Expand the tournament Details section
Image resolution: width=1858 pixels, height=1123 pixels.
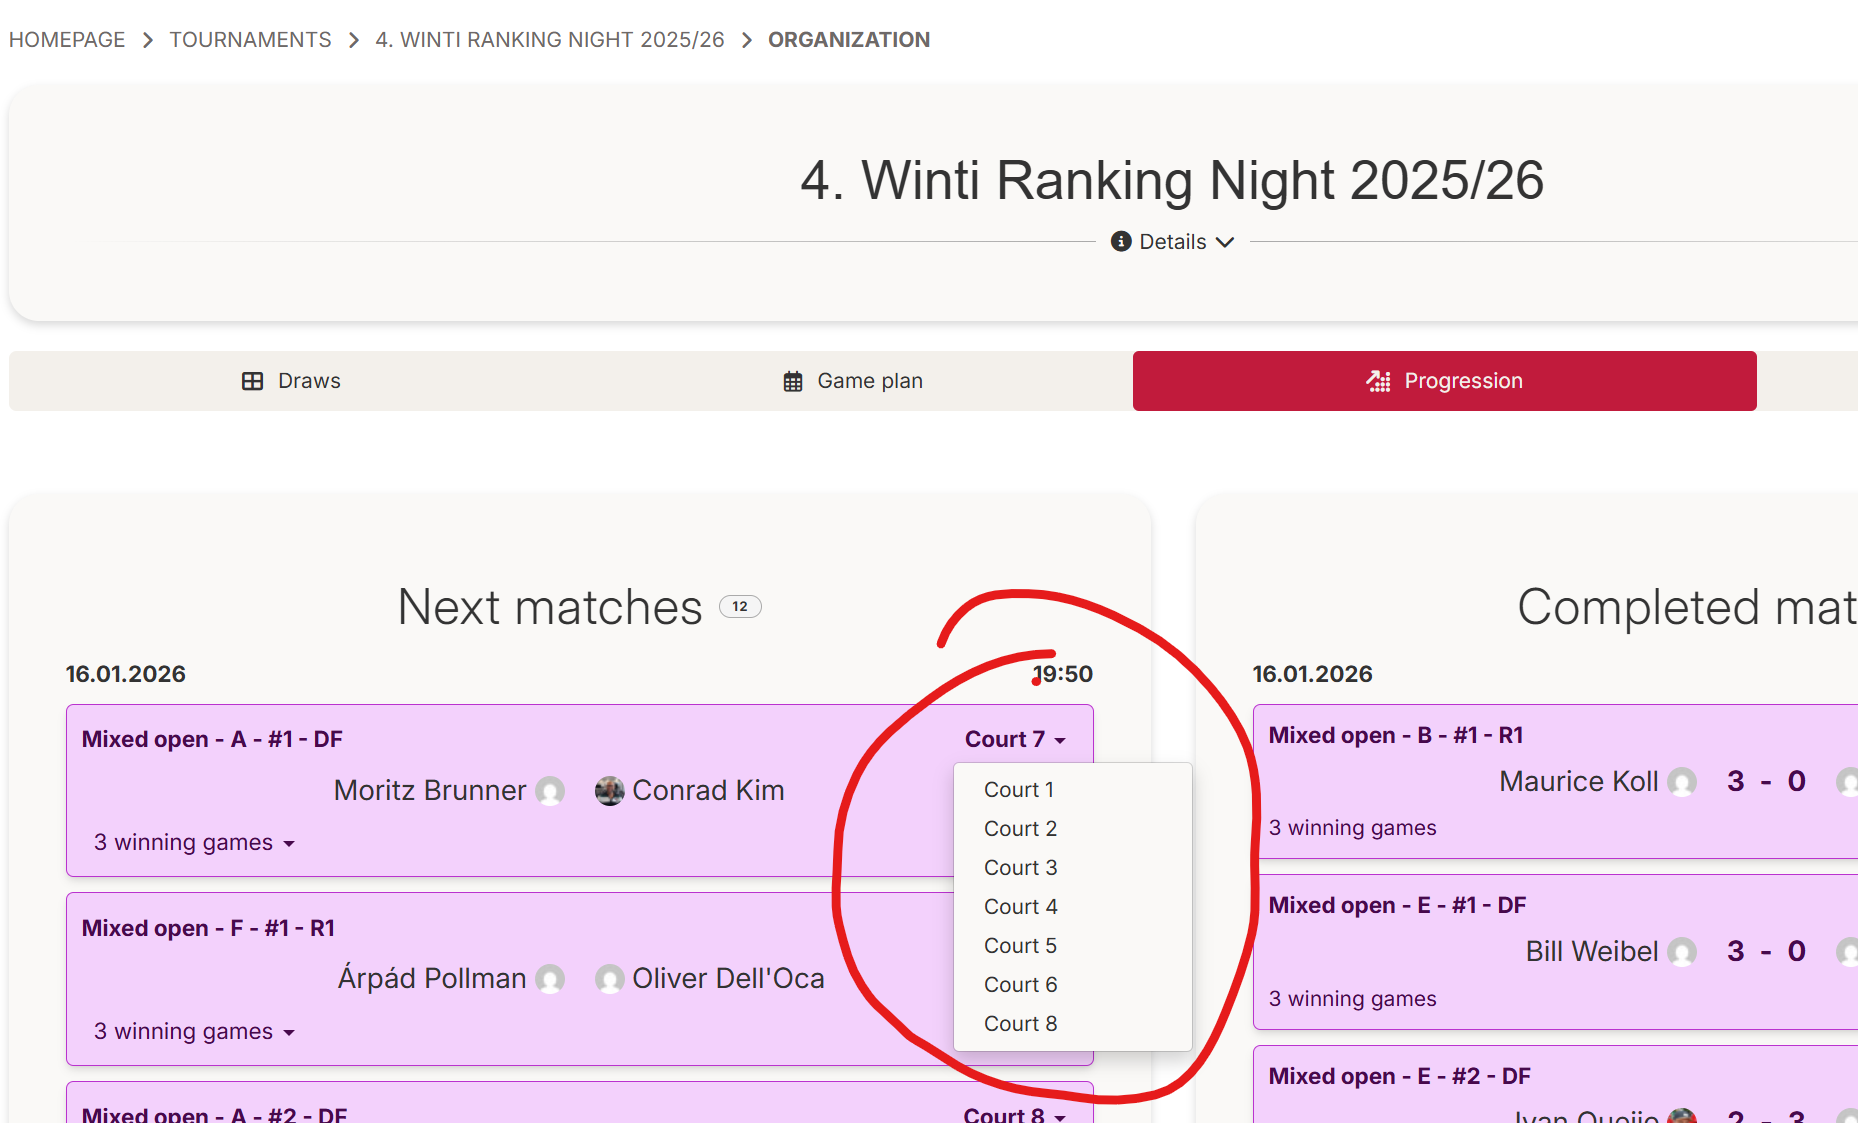[x=1173, y=242]
